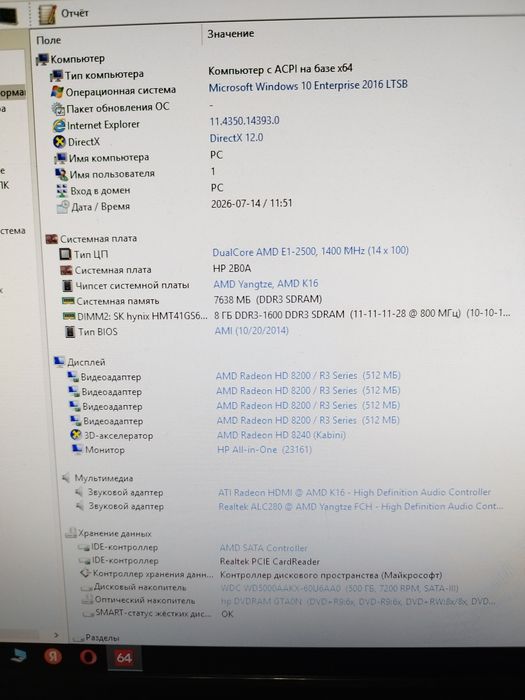
Task: Expand the left tree panel arrow
Action: tap(56, 635)
